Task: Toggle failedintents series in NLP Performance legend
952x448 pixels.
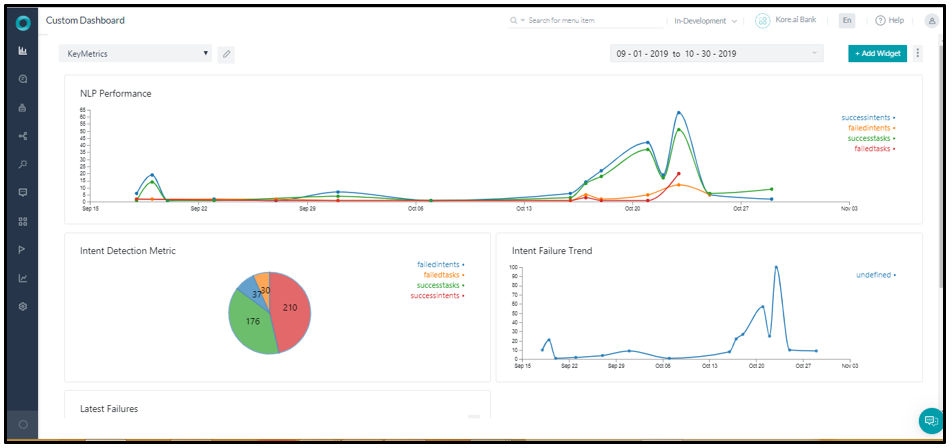Action: [871, 128]
